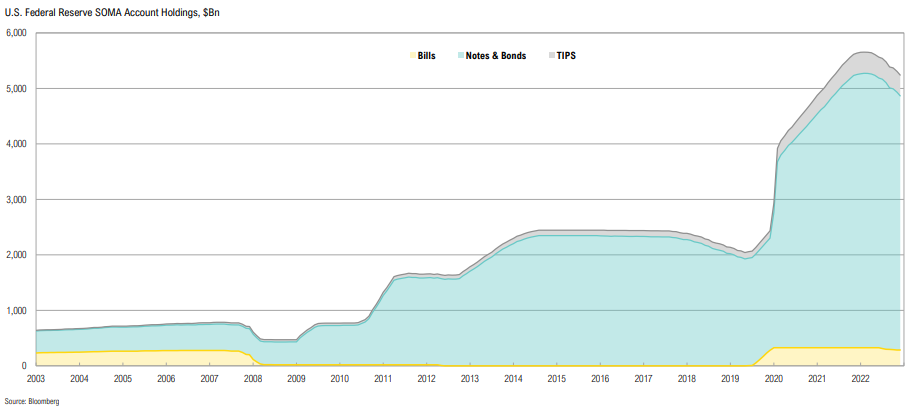Select the Bills legend label

[427, 55]
